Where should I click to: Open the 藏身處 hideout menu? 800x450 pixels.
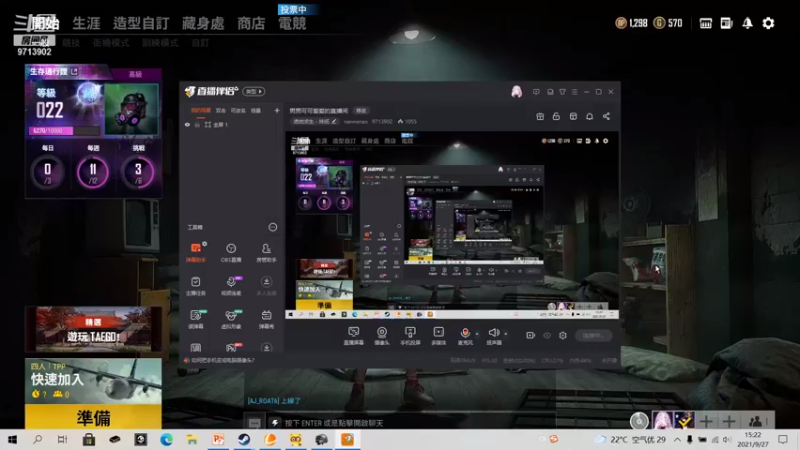tap(203, 23)
